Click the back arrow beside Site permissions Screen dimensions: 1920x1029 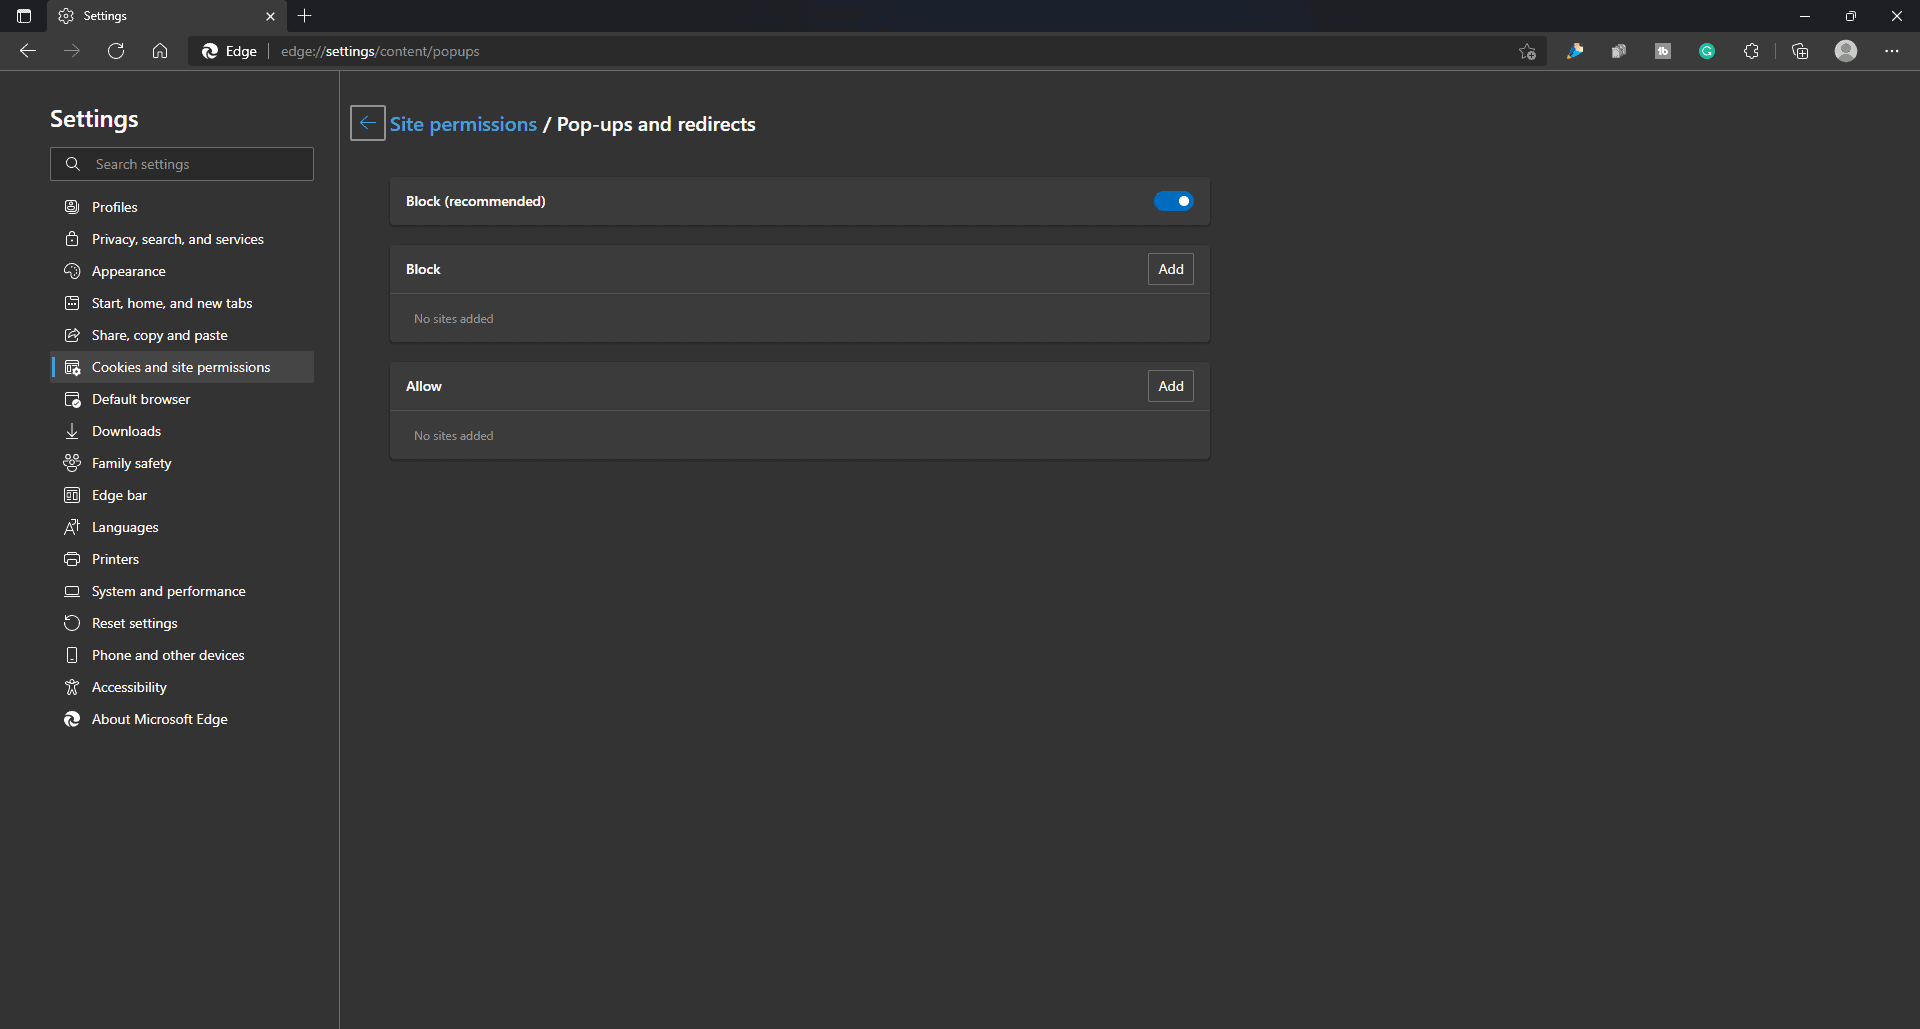pyautogui.click(x=368, y=123)
